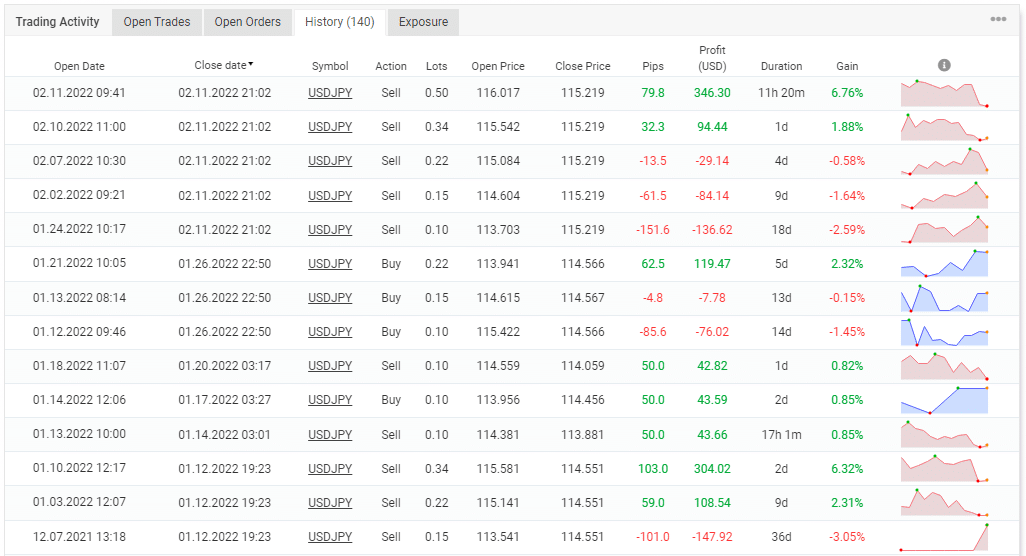
Task: Sort table by Lots header
Action: pos(436,66)
